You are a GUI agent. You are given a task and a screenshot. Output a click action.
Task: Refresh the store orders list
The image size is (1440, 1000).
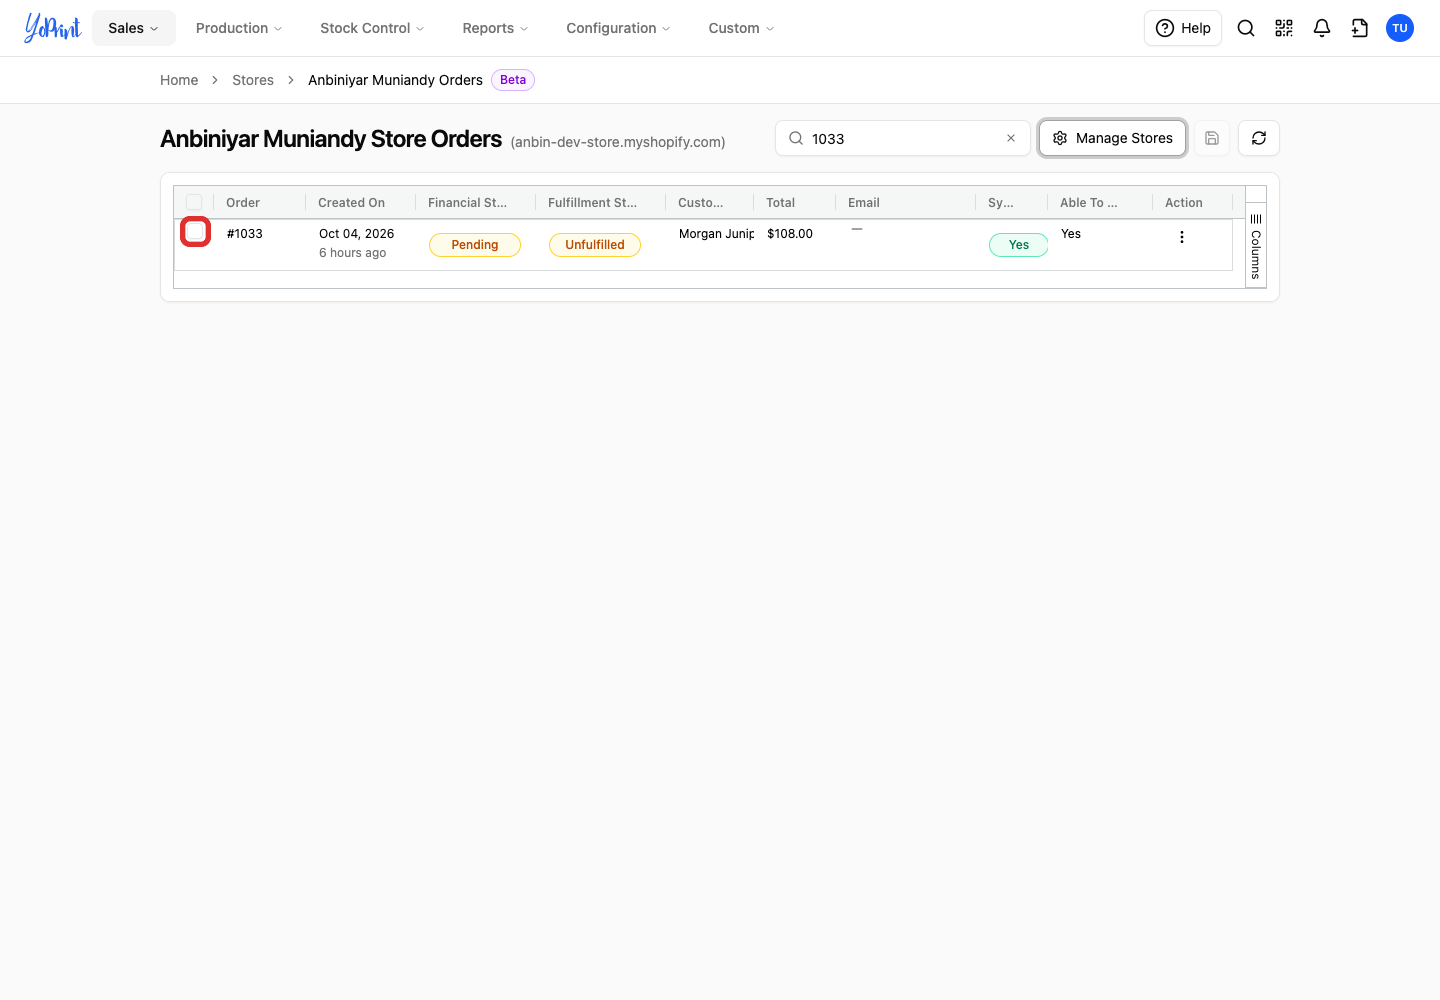tap(1259, 138)
